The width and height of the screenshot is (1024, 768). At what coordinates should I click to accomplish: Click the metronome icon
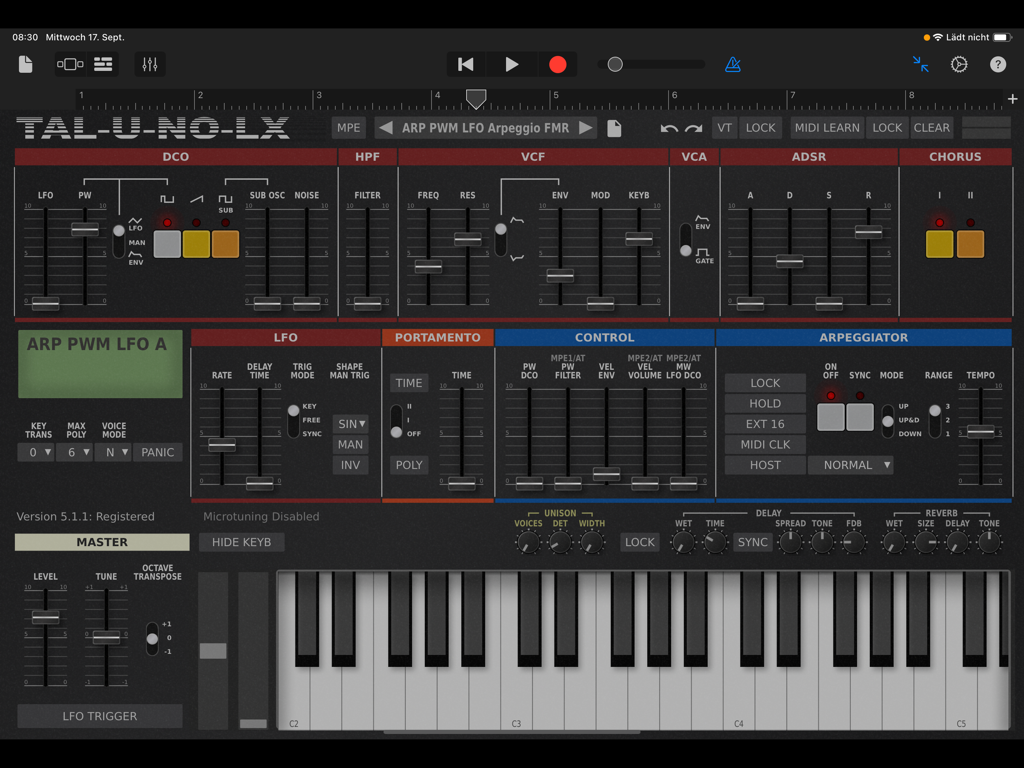pyautogui.click(x=733, y=63)
